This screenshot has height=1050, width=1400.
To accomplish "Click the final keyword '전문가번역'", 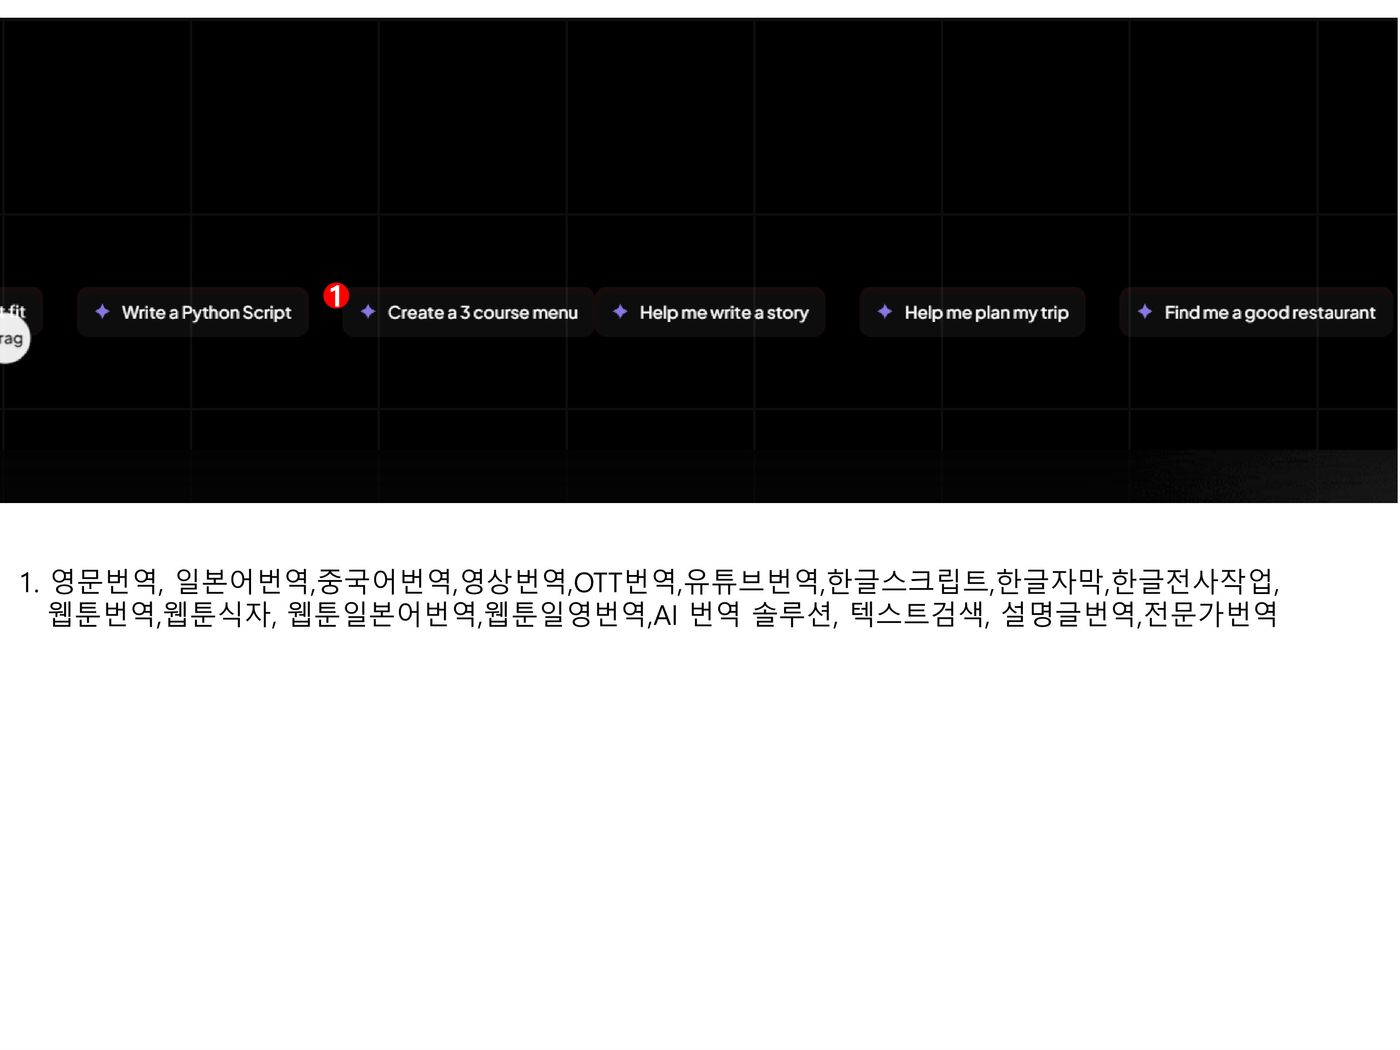I will point(1210,613).
